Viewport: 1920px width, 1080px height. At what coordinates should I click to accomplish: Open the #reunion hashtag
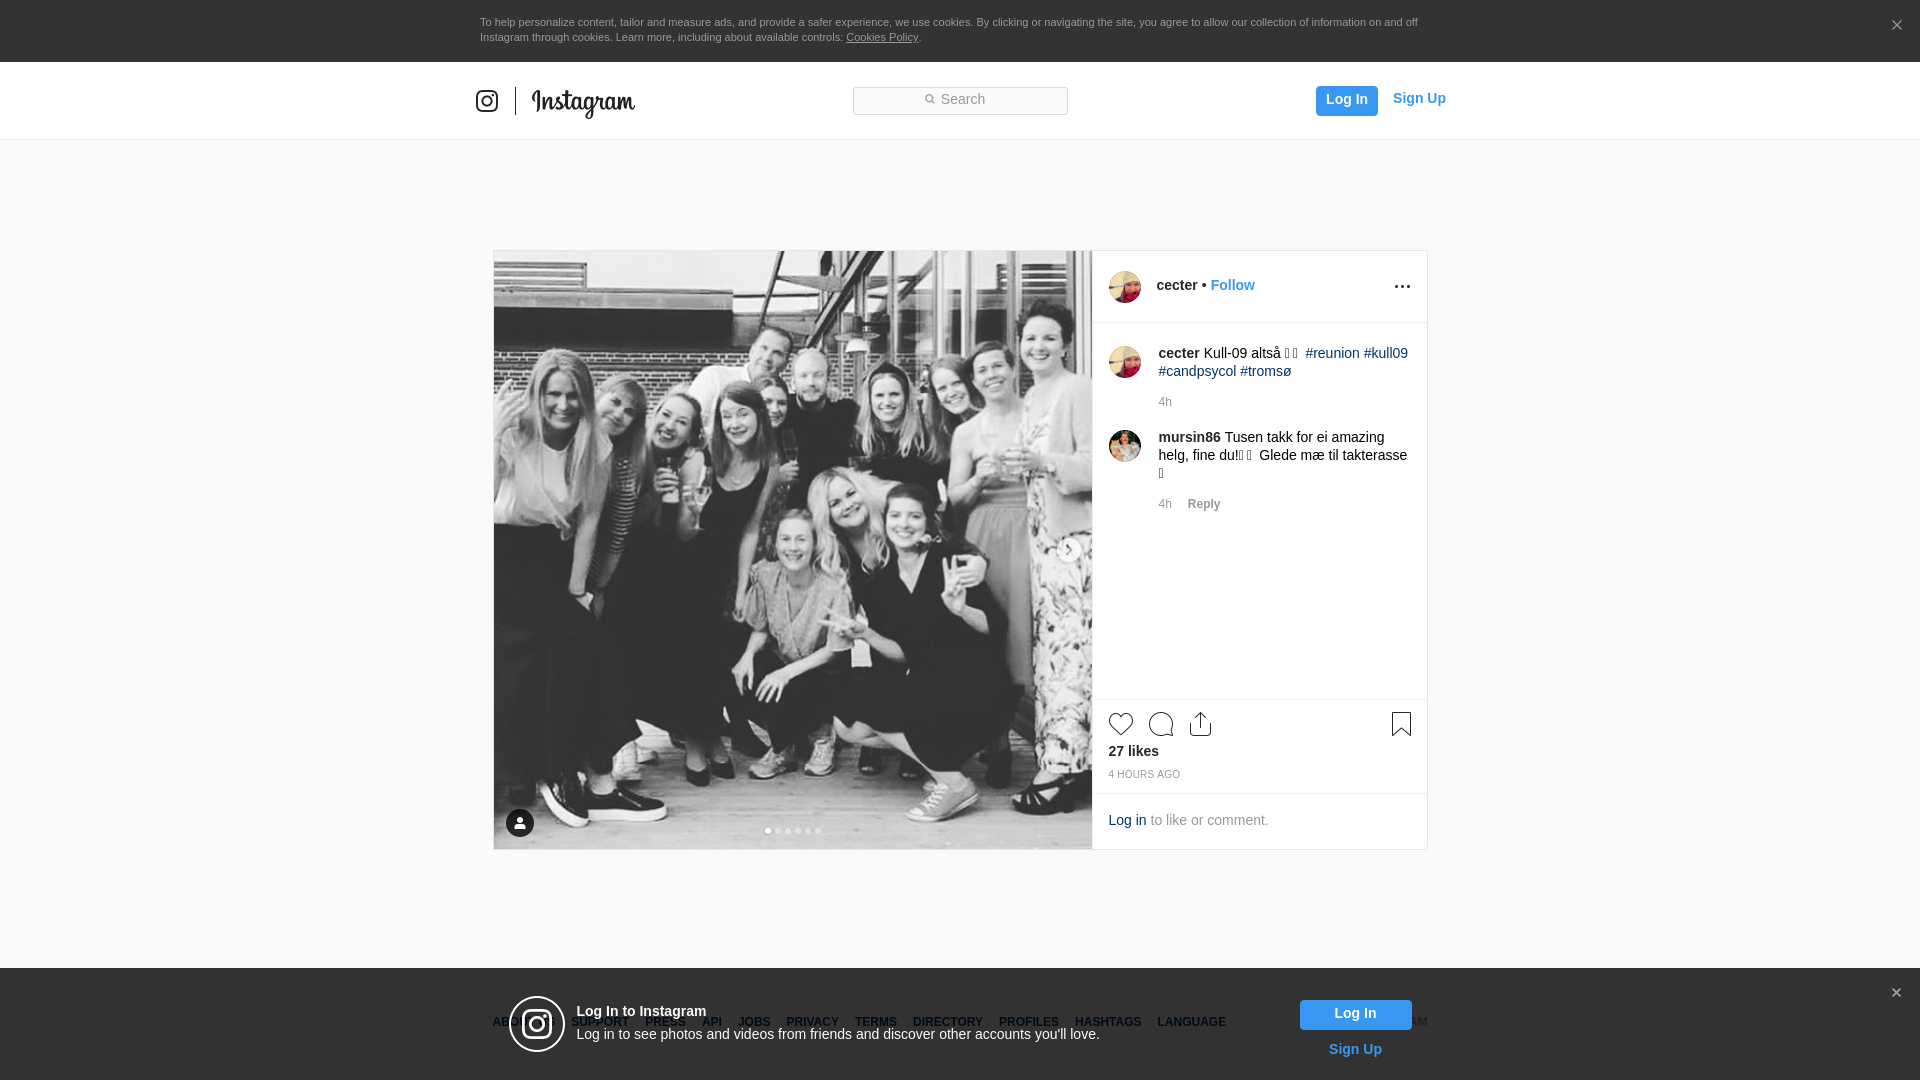1332,354
